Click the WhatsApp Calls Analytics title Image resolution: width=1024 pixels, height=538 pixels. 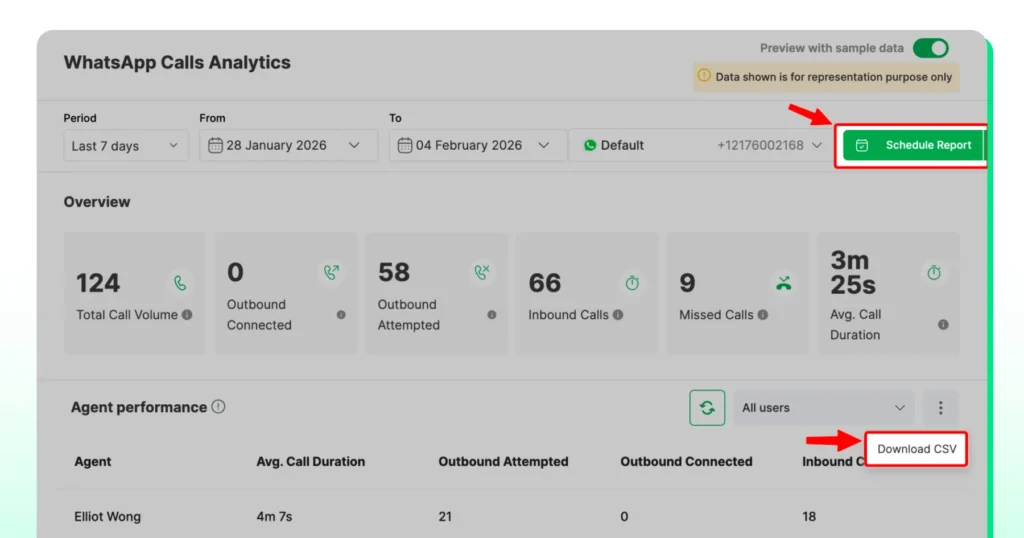click(x=177, y=63)
